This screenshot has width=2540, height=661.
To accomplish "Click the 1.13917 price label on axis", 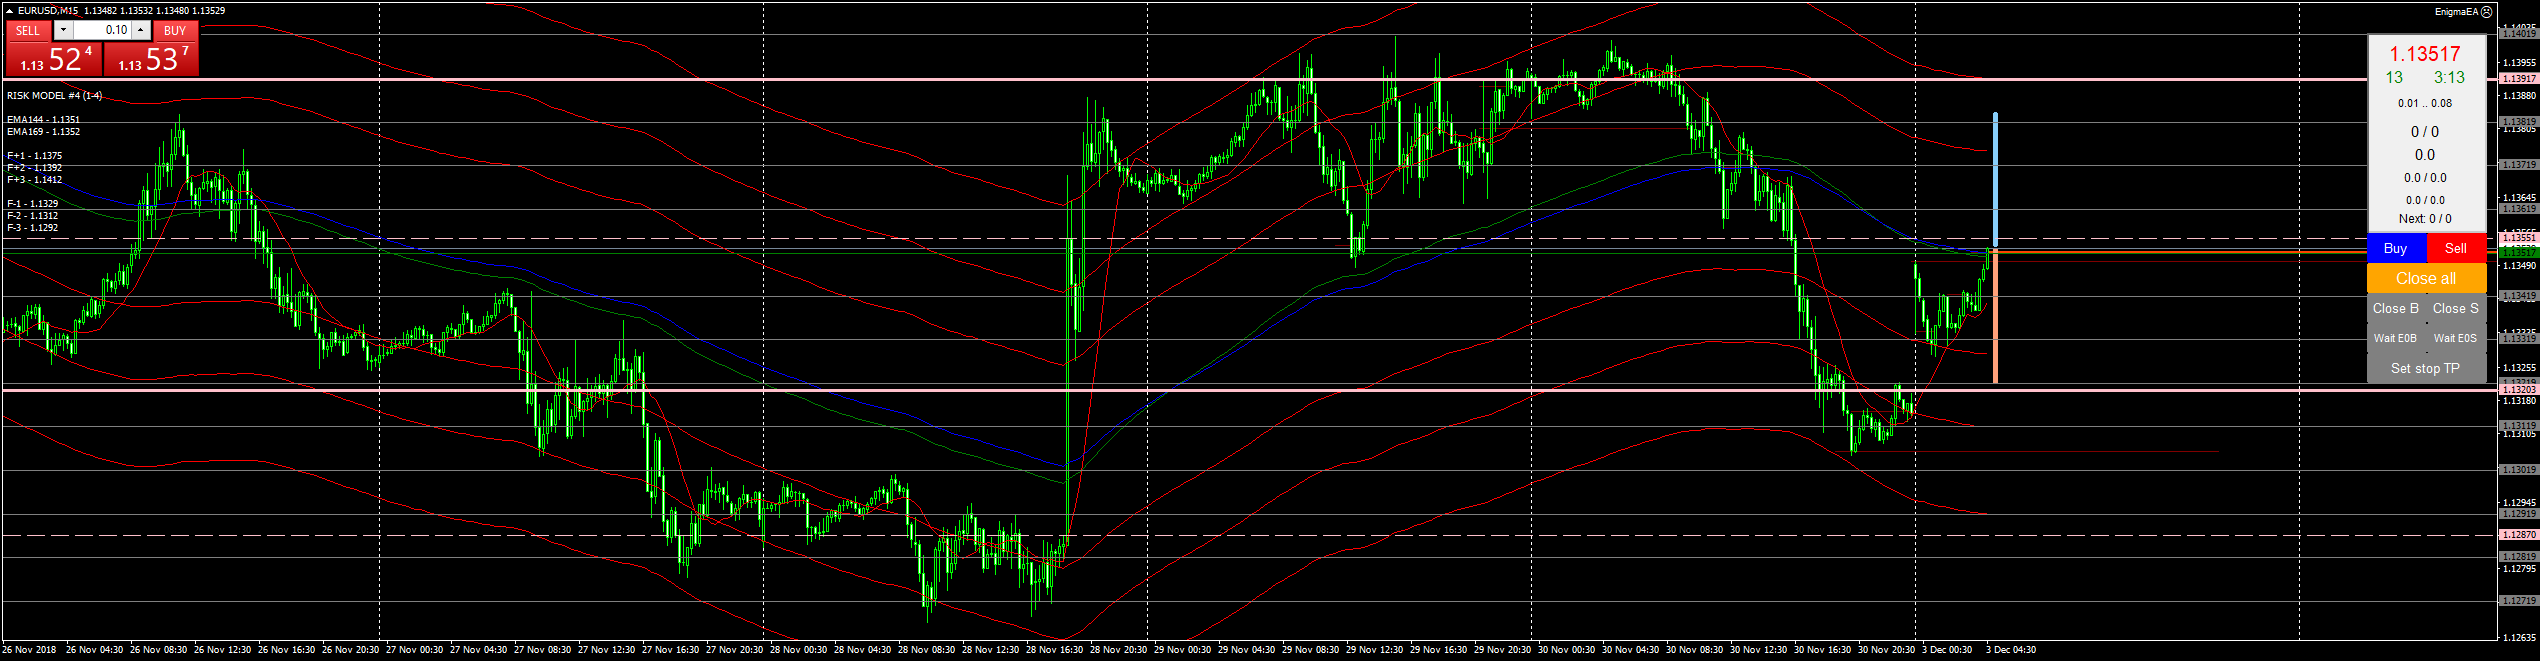I will click(x=2518, y=78).
